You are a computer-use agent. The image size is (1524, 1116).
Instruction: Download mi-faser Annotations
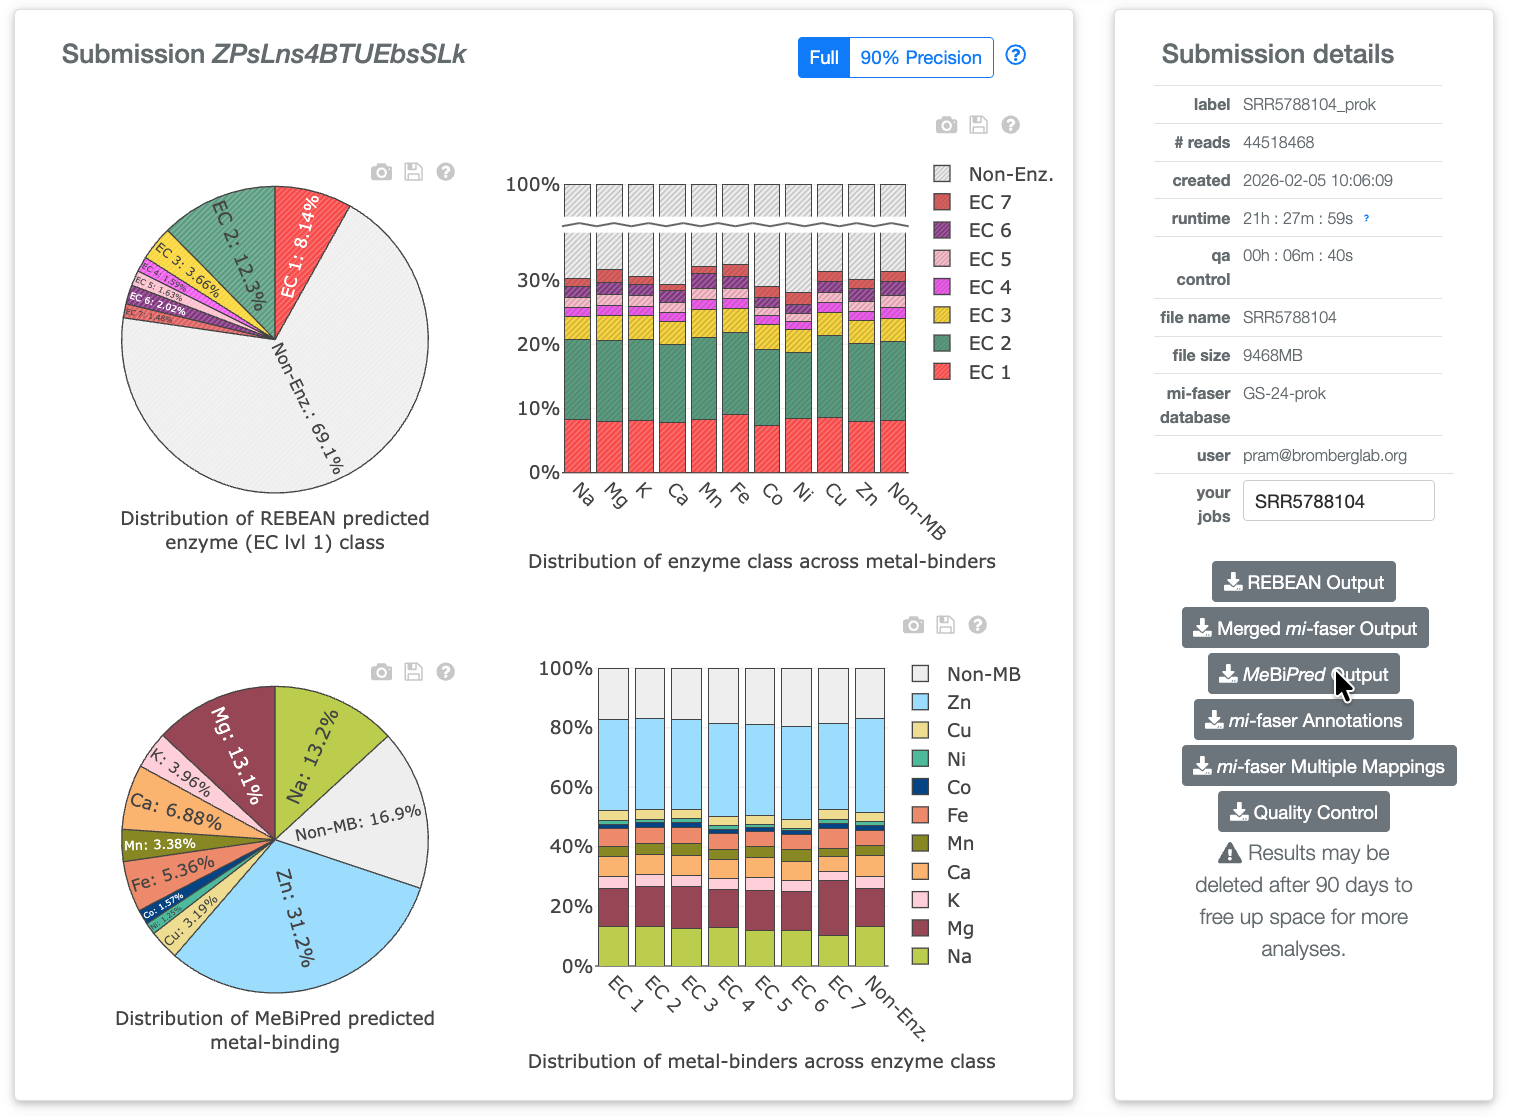[x=1304, y=720]
